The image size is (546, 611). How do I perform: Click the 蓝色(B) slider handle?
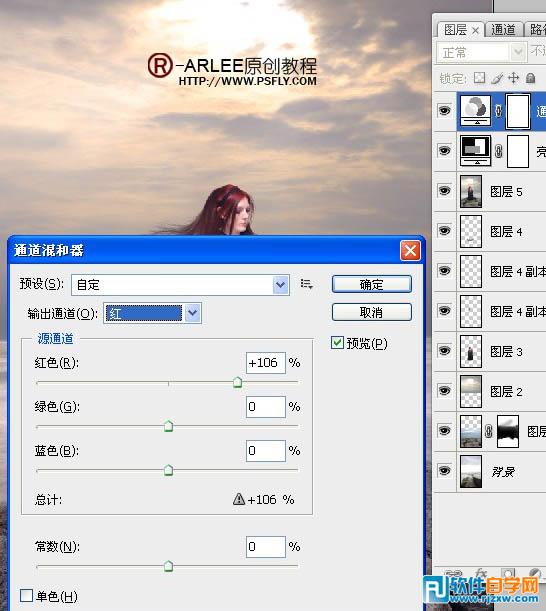coord(168,470)
